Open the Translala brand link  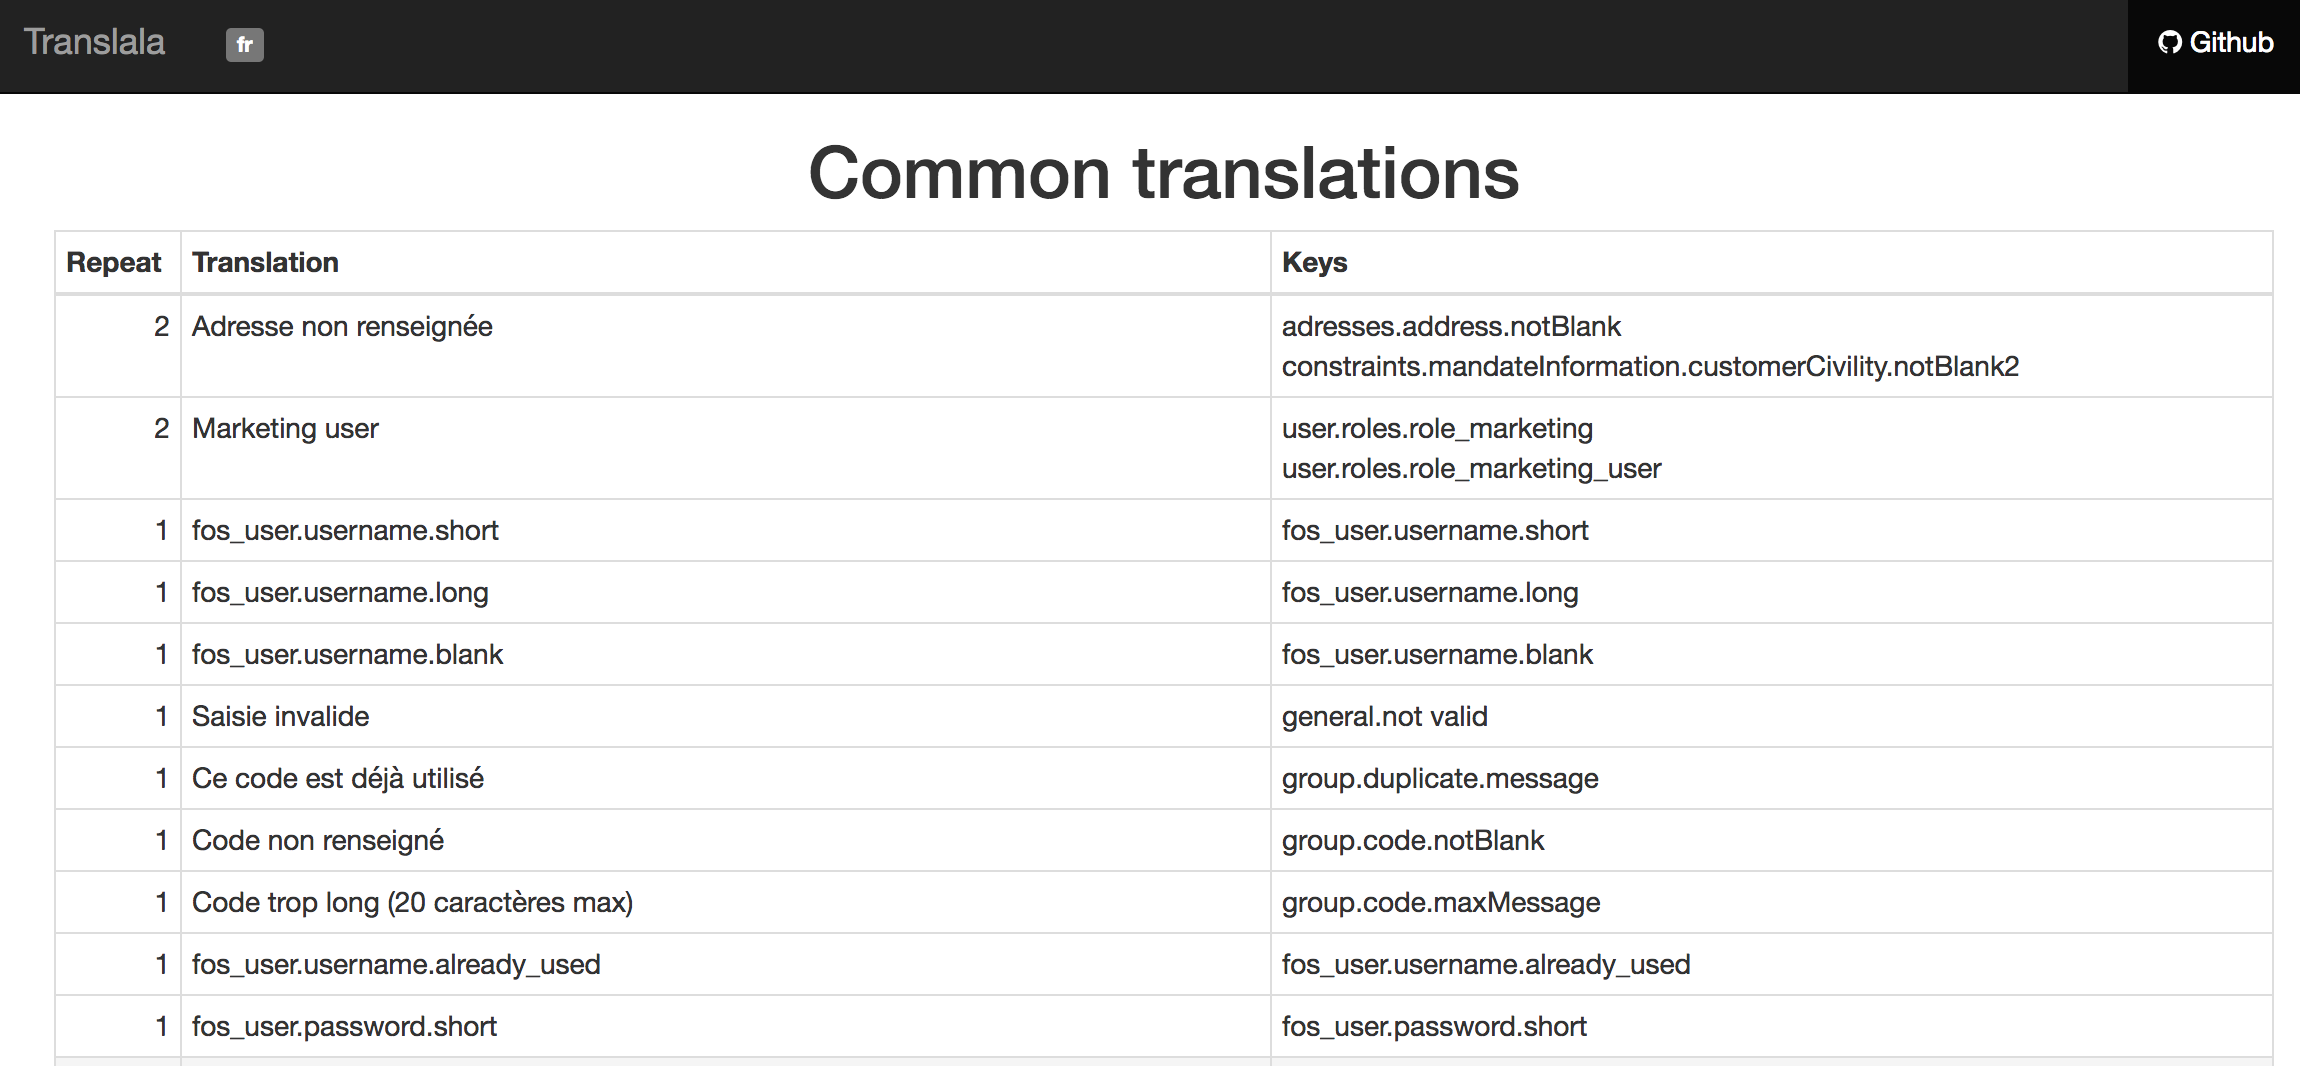point(94,42)
